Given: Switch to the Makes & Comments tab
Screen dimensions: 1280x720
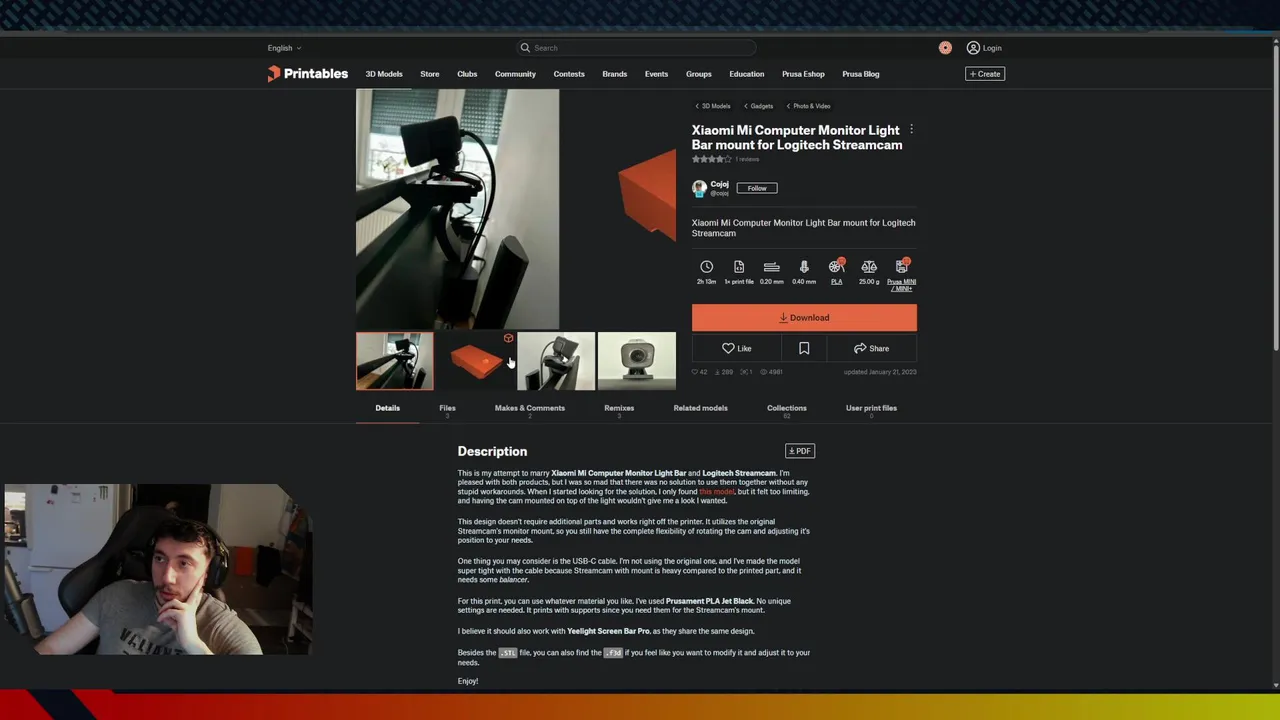Looking at the screenshot, I should [x=530, y=408].
